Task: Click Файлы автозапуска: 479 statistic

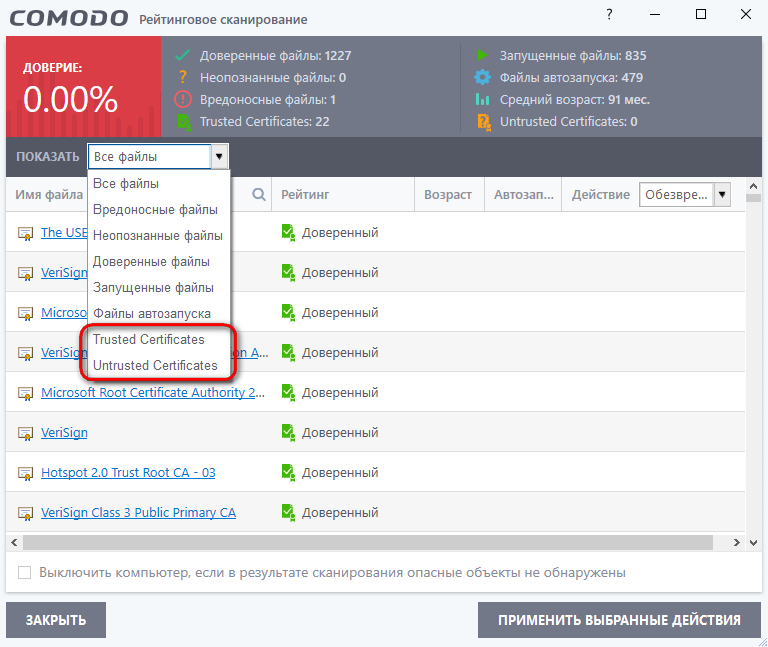Action: pyautogui.click(x=571, y=77)
